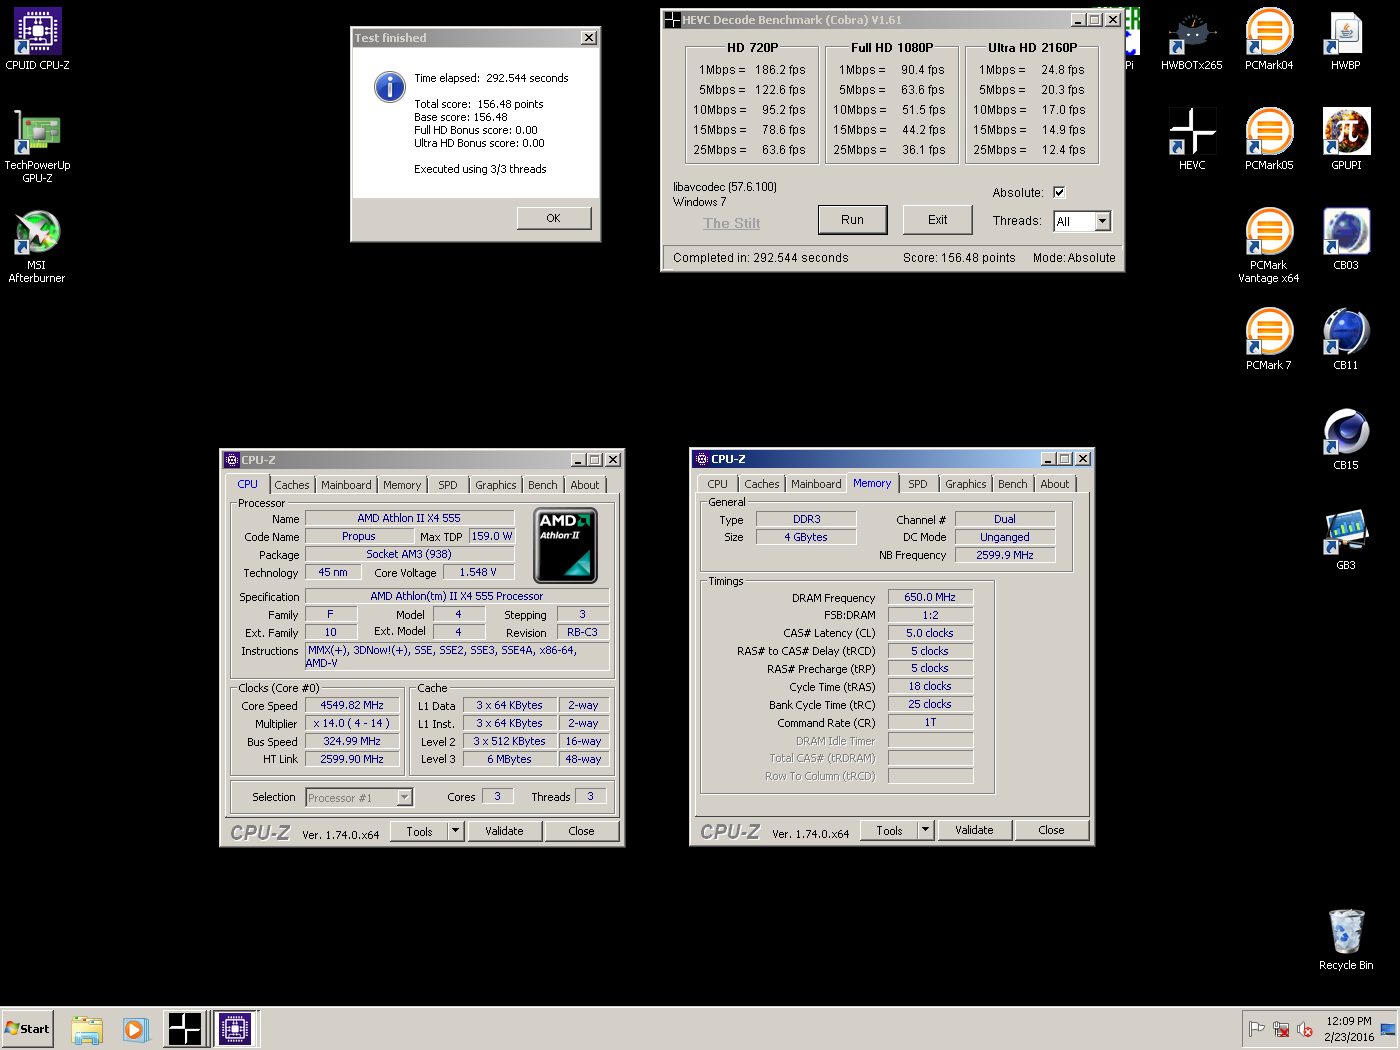This screenshot has height=1050, width=1400.
Task: Open the HWBP desktop icon
Action: click(x=1346, y=39)
